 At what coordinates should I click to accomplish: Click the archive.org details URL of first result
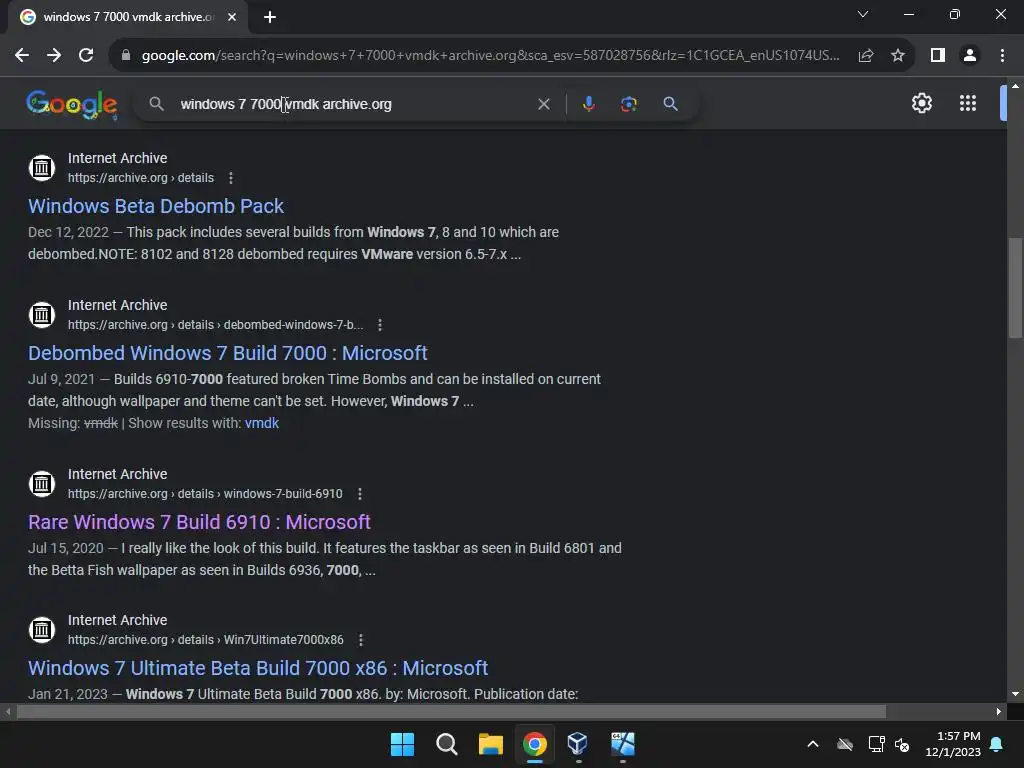pyautogui.click(x=141, y=178)
